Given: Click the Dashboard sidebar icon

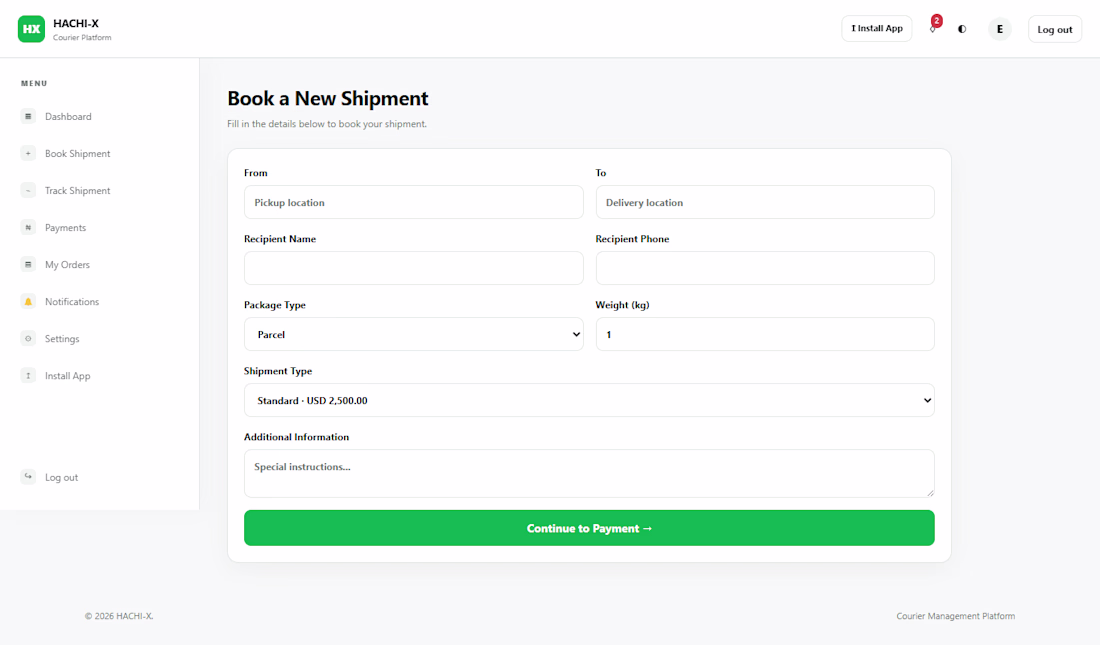Looking at the screenshot, I should [x=28, y=117].
